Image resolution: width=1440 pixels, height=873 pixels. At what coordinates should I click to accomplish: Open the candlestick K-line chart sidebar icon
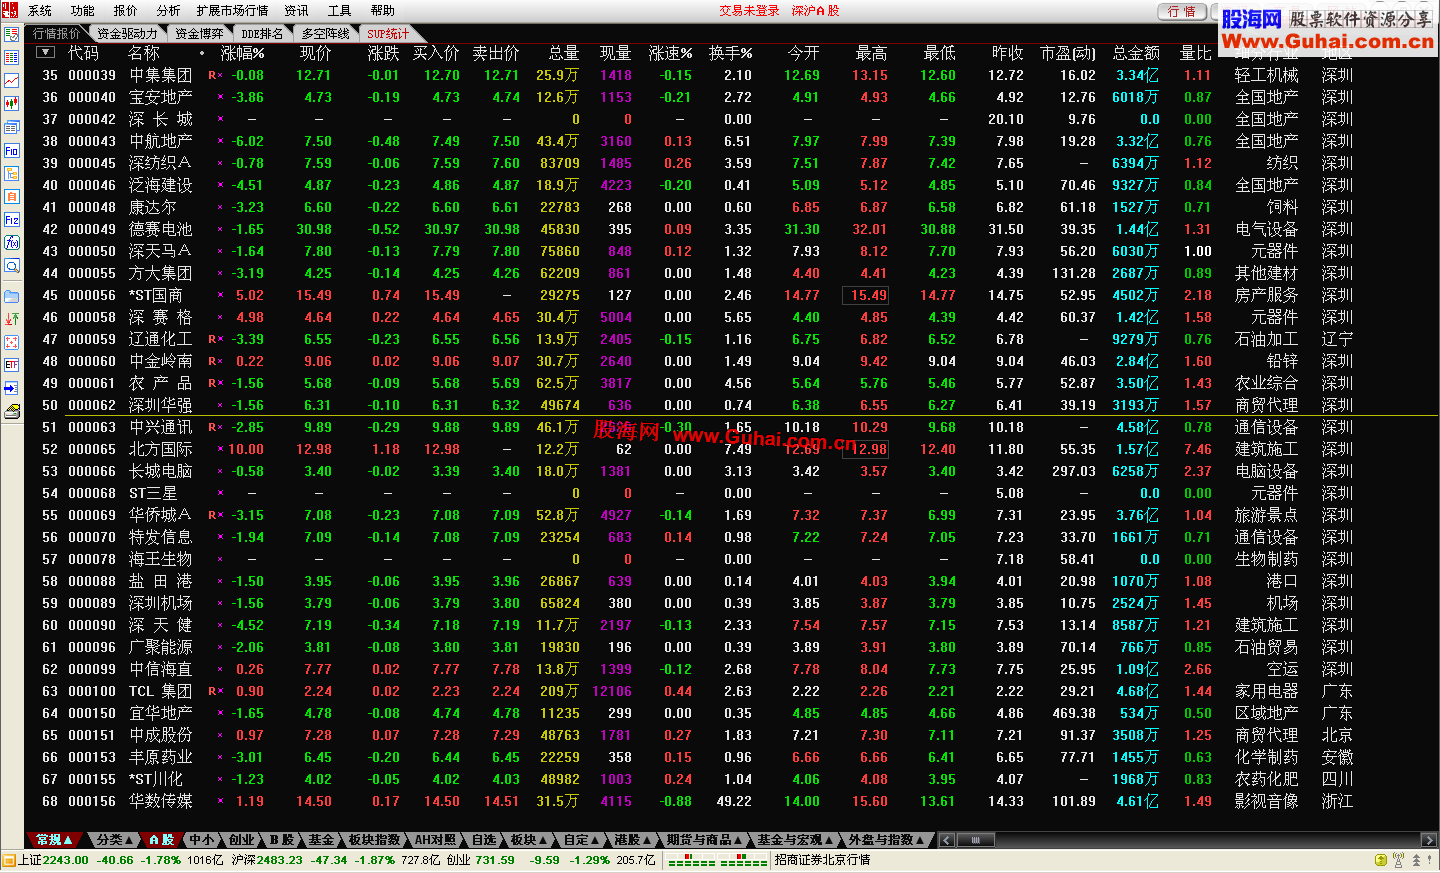pyautogui.click(x=12, y=103)
